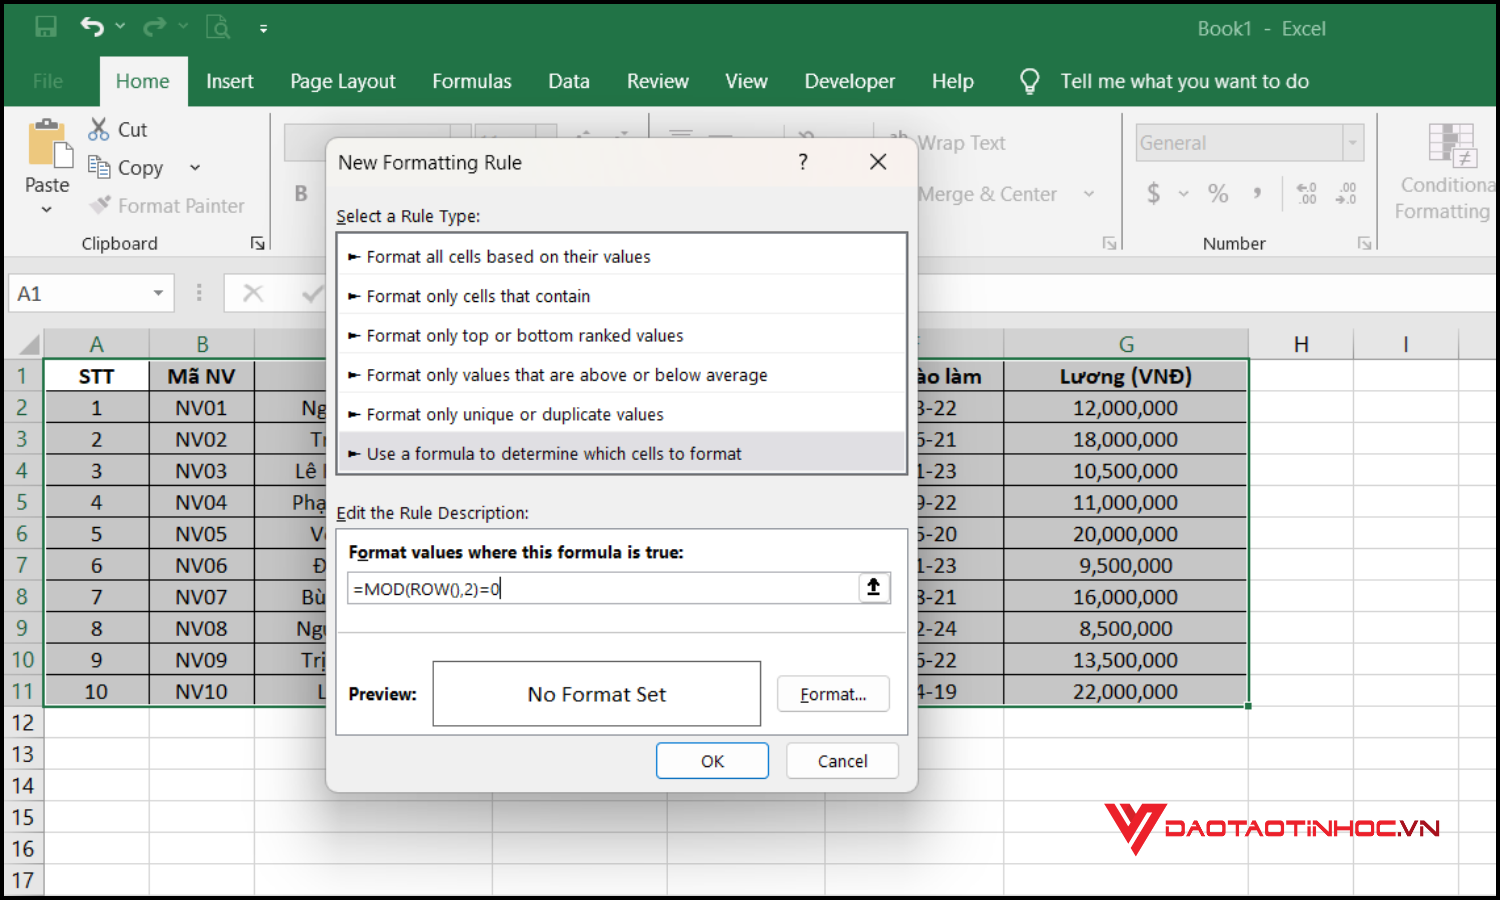1500x900 pixels.
Task: Select 'Format only unique or duplicate values' rule
Action: pos(515,414)
